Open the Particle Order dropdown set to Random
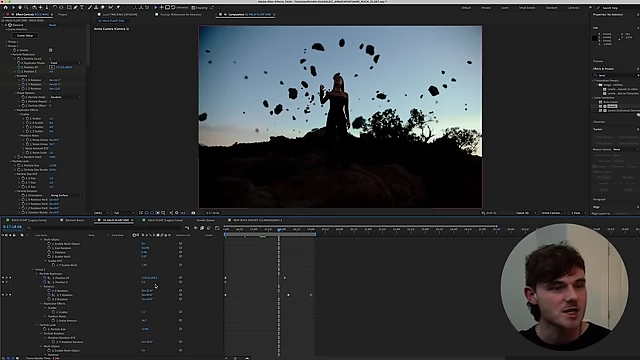 point(65,97)
